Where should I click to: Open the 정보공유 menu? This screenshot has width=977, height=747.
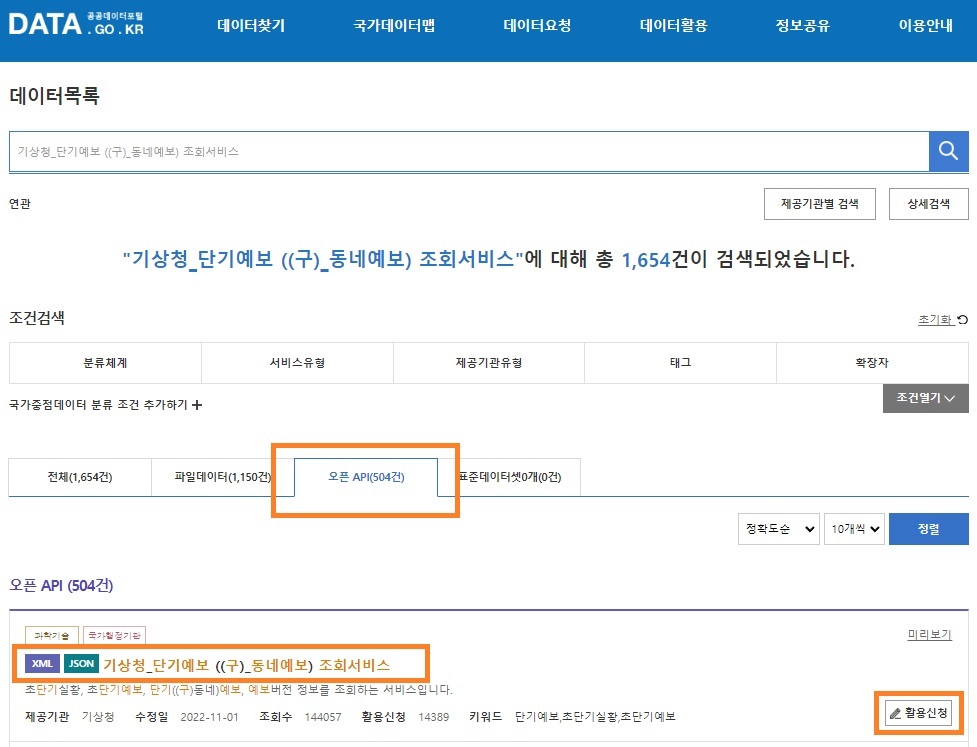[x=803, y=26]
